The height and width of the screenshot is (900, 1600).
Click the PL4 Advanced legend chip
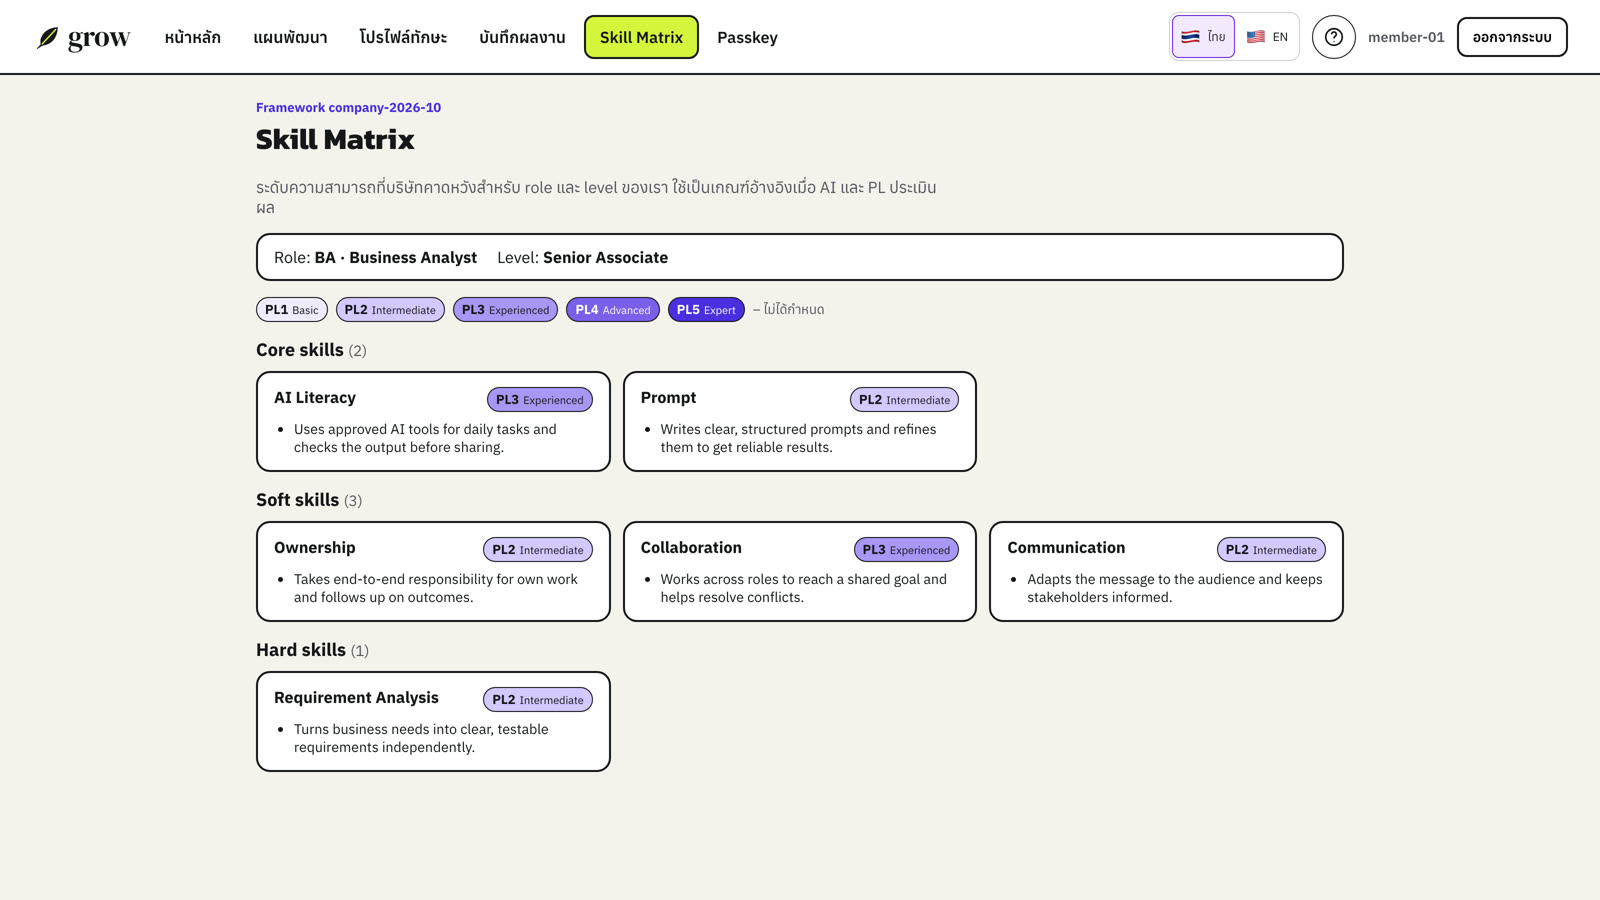pyautogui.click(x=613, y=310)
